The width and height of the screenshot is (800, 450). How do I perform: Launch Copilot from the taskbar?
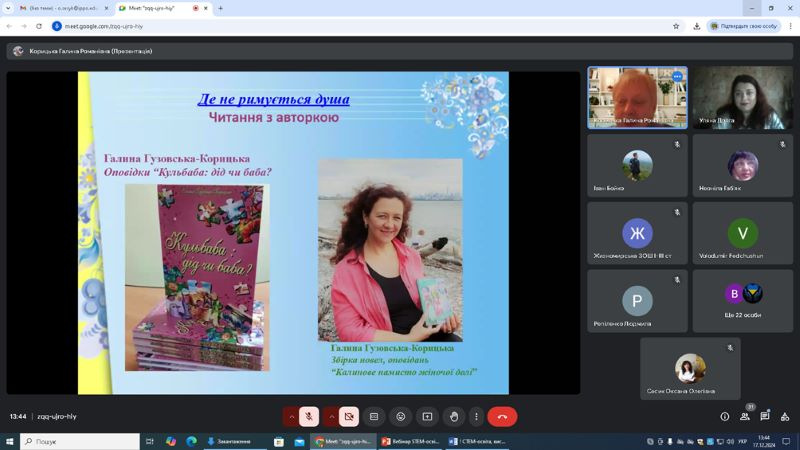coord(171,441)
